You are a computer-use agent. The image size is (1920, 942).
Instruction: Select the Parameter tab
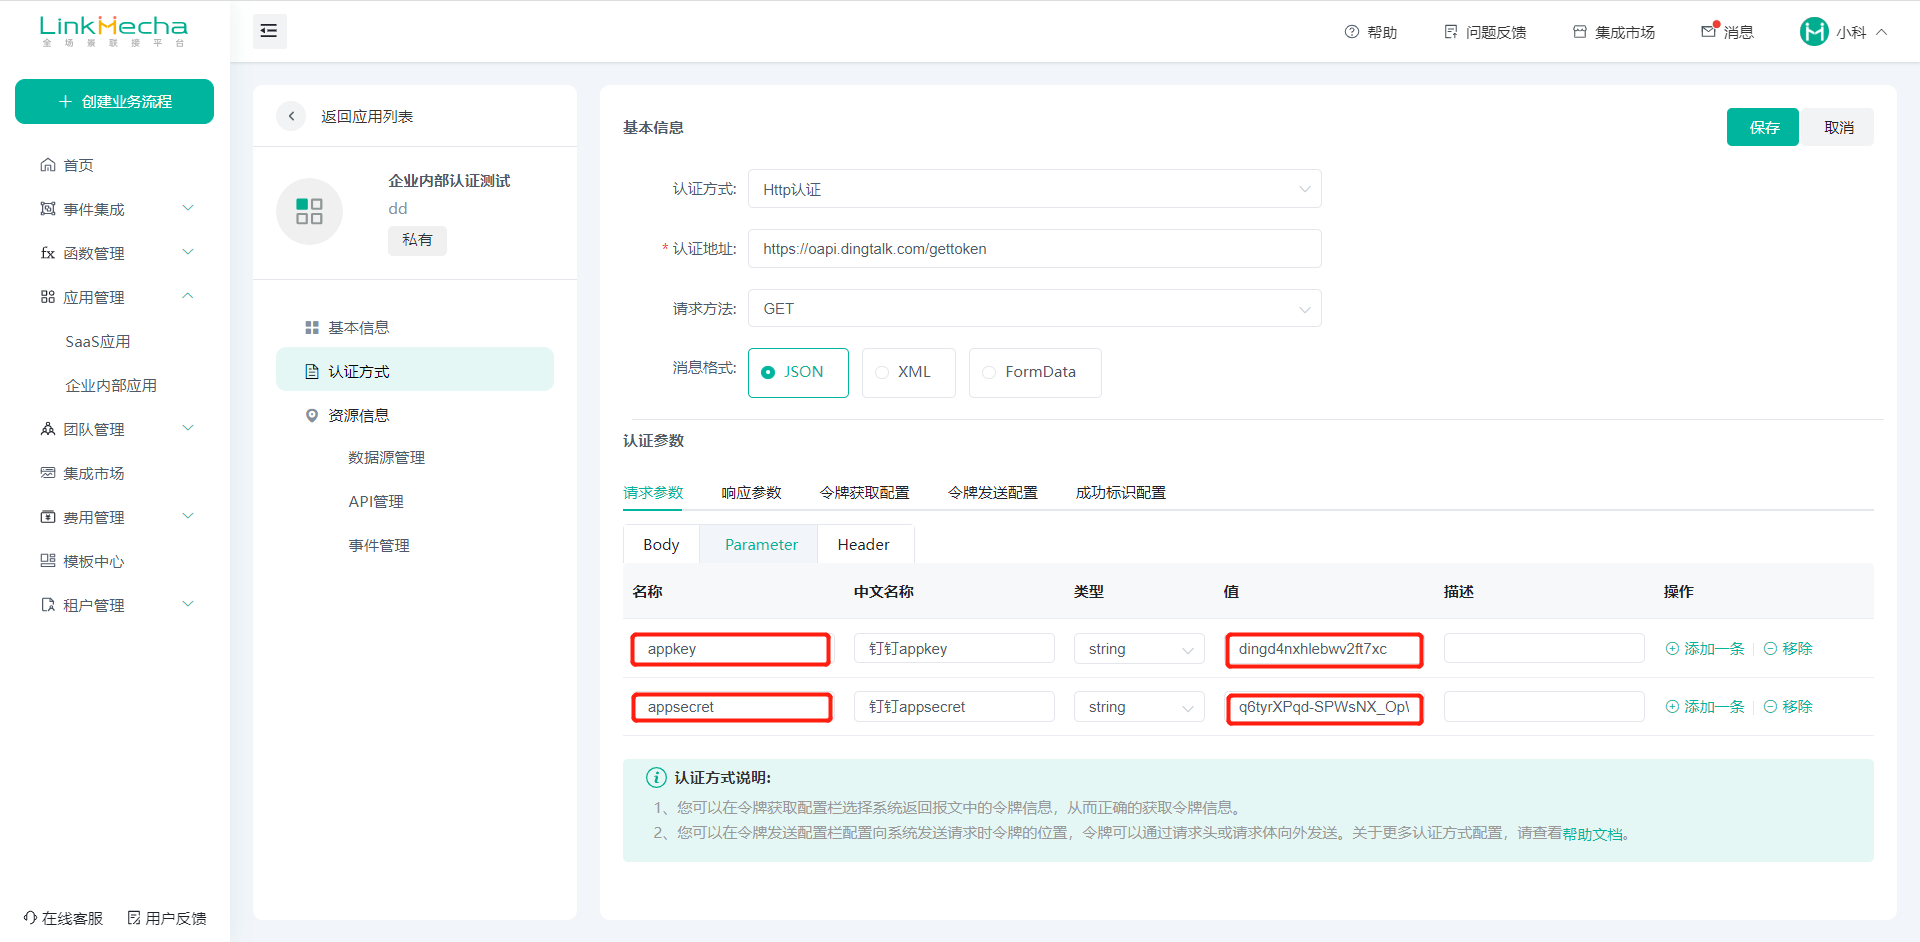click(x=761, y=544)
